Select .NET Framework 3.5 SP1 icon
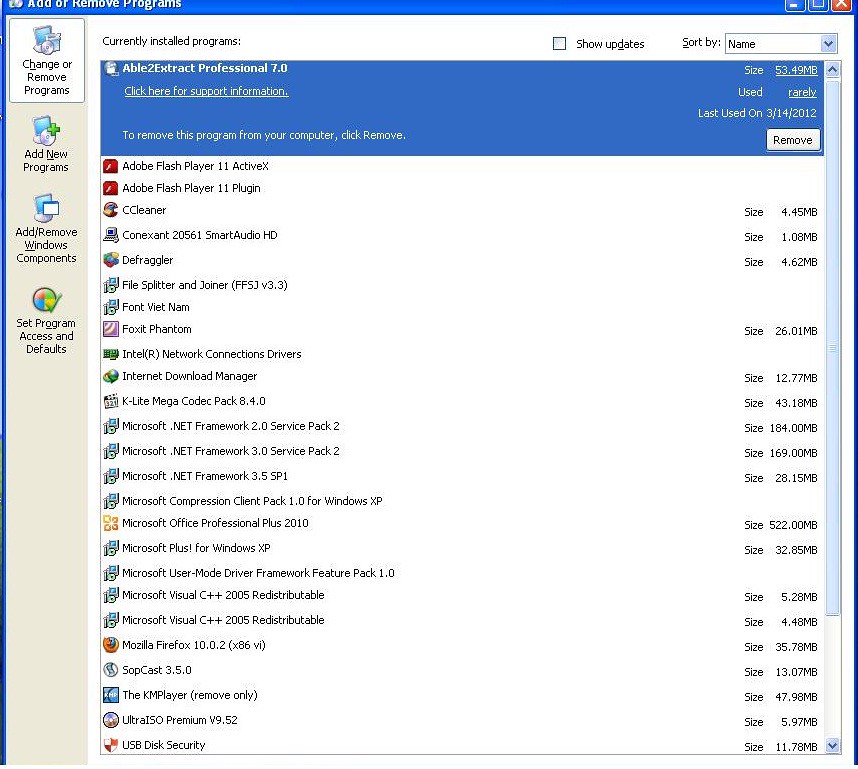Image resolution: width=858 pixels, height=769 pixels. point(111,476)
